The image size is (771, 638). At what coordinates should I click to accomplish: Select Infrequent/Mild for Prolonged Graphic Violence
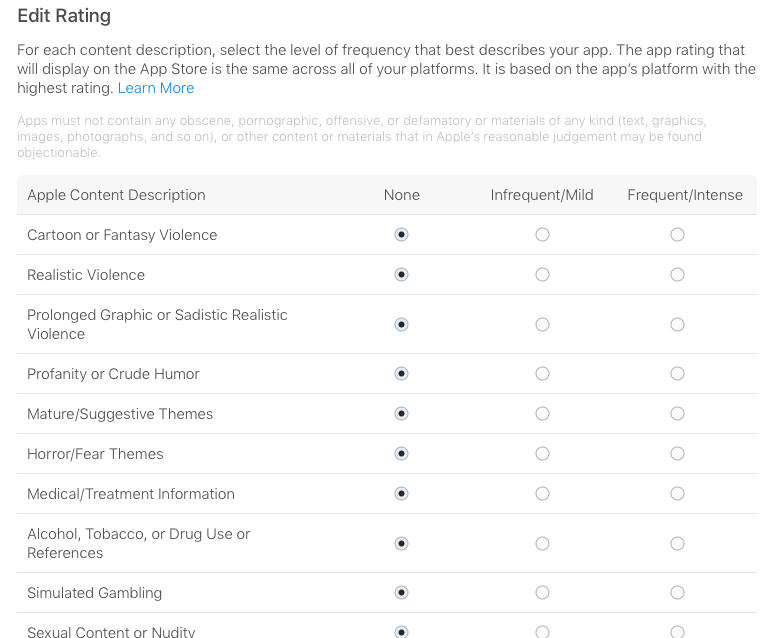coord(542,324)
